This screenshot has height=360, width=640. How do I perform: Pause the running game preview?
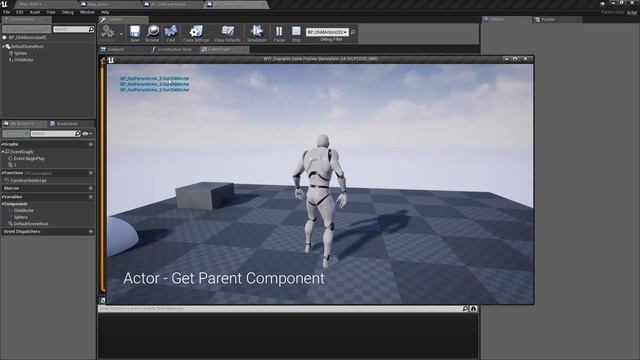coord(279,33)
